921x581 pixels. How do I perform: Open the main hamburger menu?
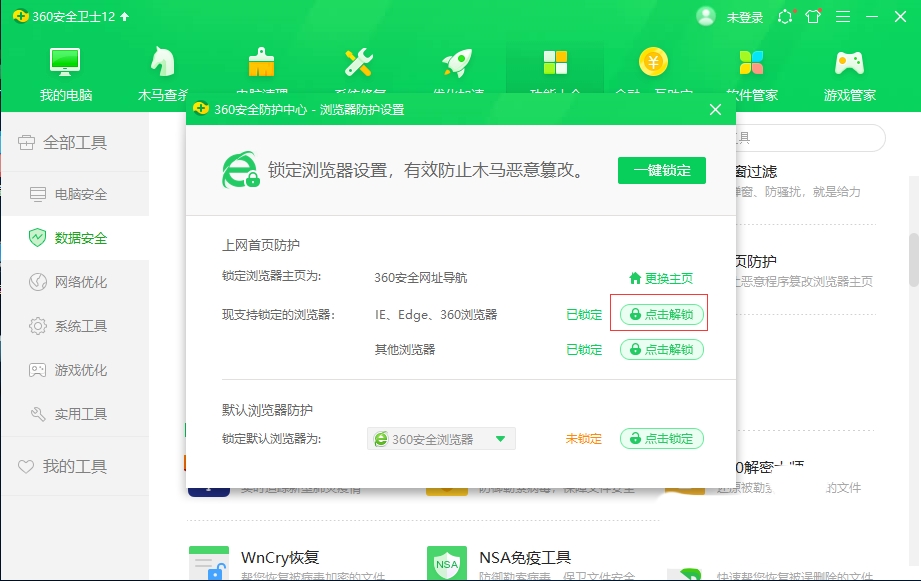pos(843,16)
